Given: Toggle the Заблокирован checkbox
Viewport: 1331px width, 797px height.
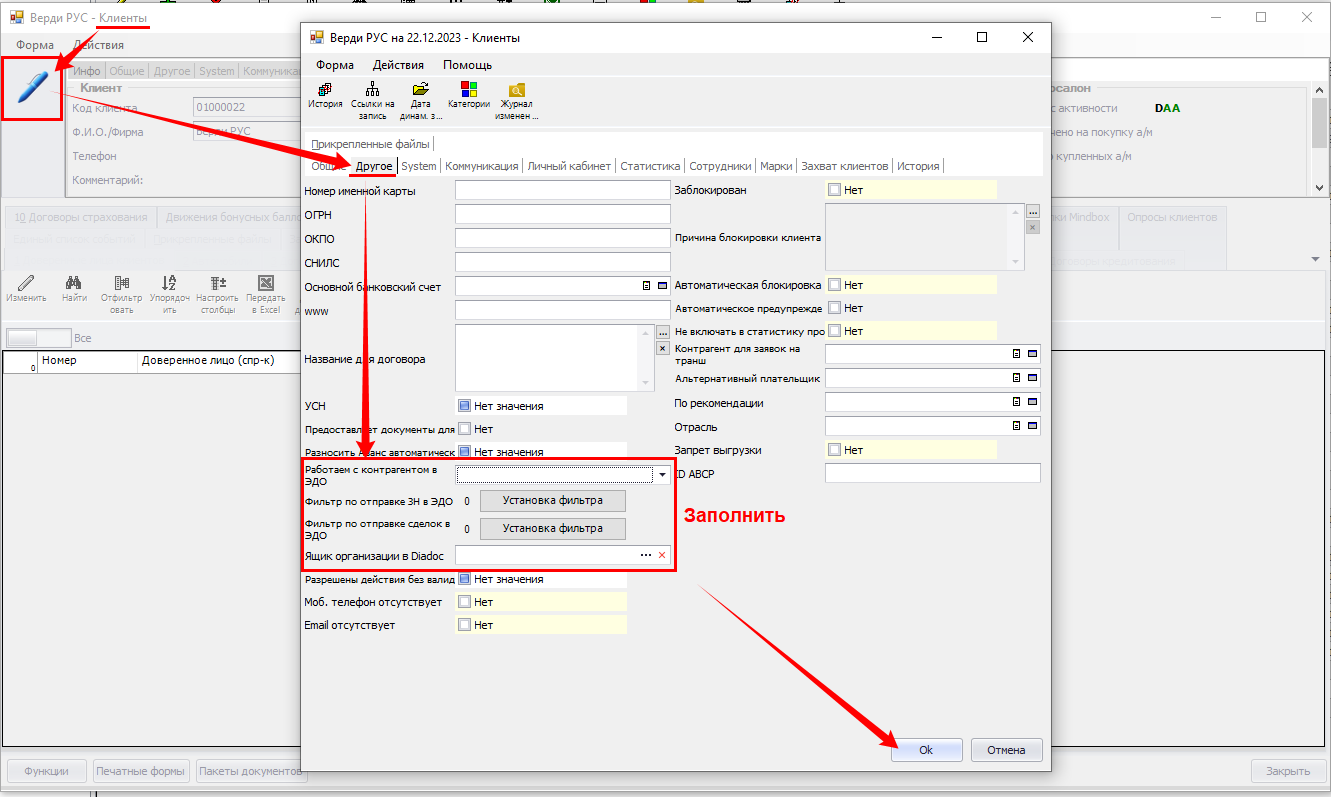Looking at the screenshot, I should 835,190.
